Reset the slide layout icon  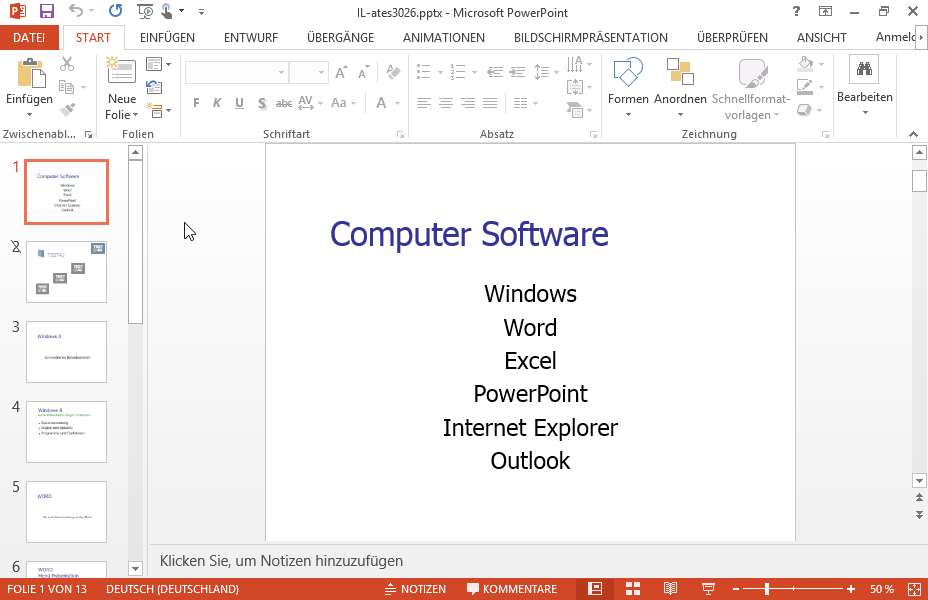point(154,88)
